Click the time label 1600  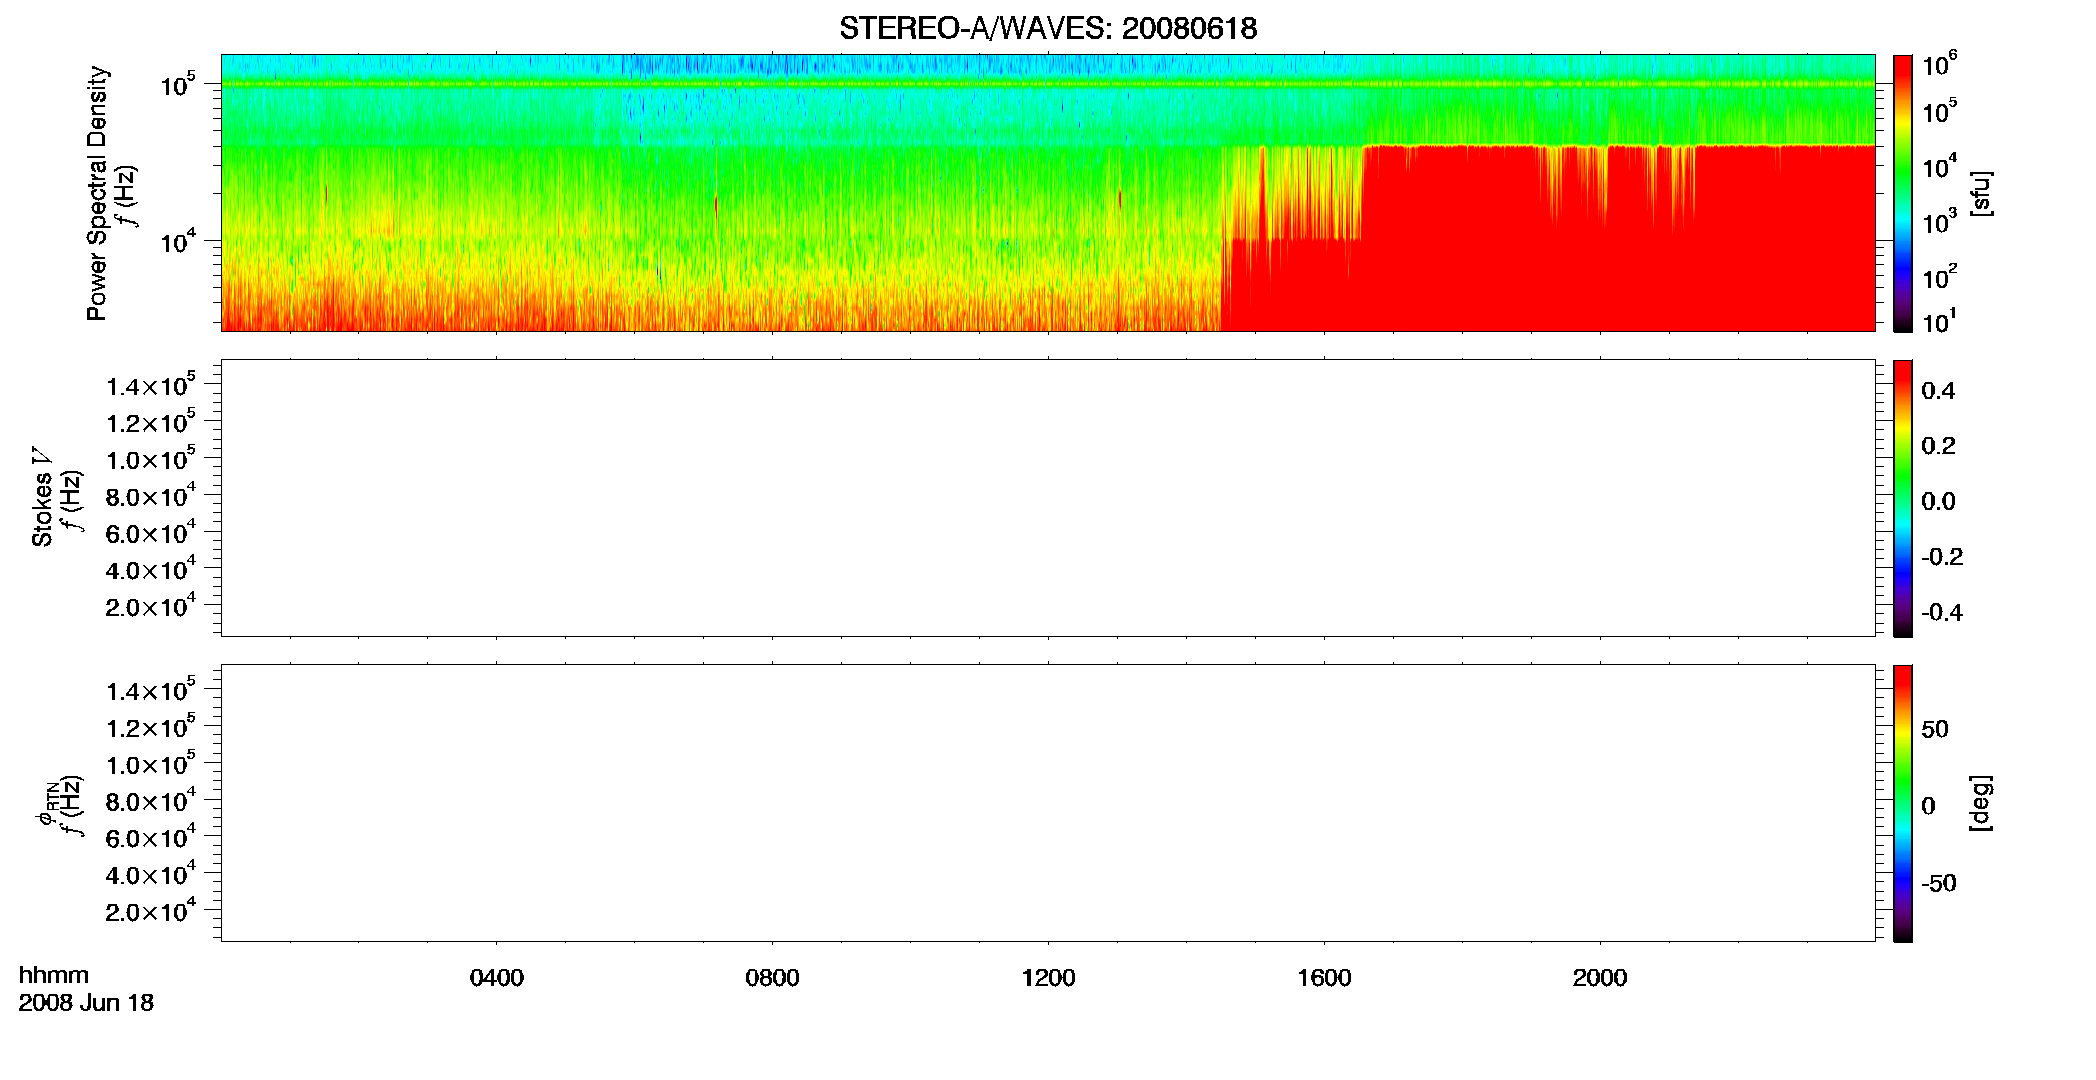1324,978
